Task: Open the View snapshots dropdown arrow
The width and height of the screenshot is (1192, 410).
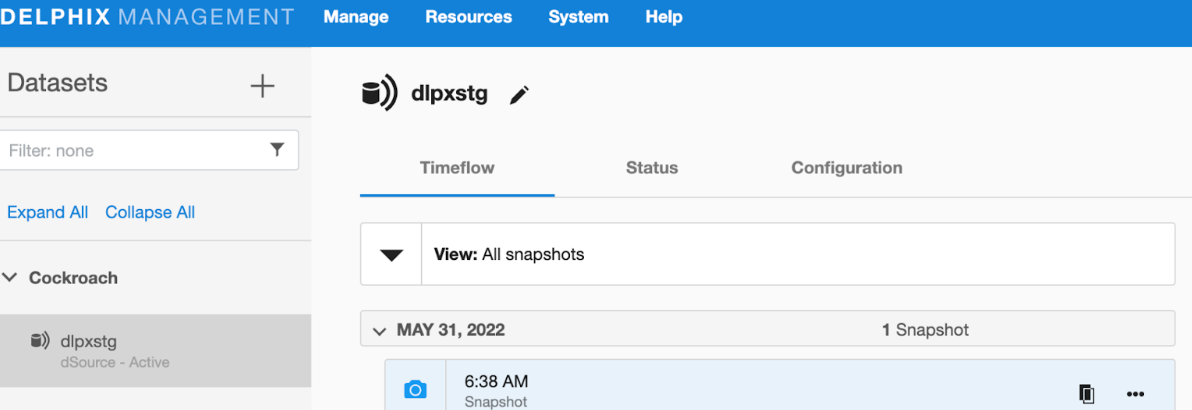Action: click(392, 254)
